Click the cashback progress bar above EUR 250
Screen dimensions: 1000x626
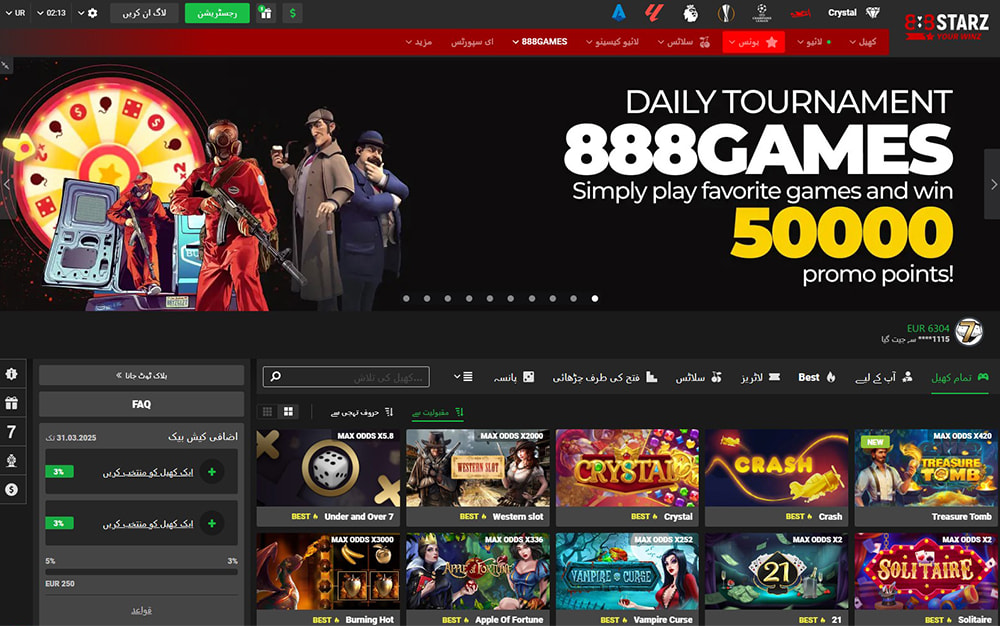[142, 572]
